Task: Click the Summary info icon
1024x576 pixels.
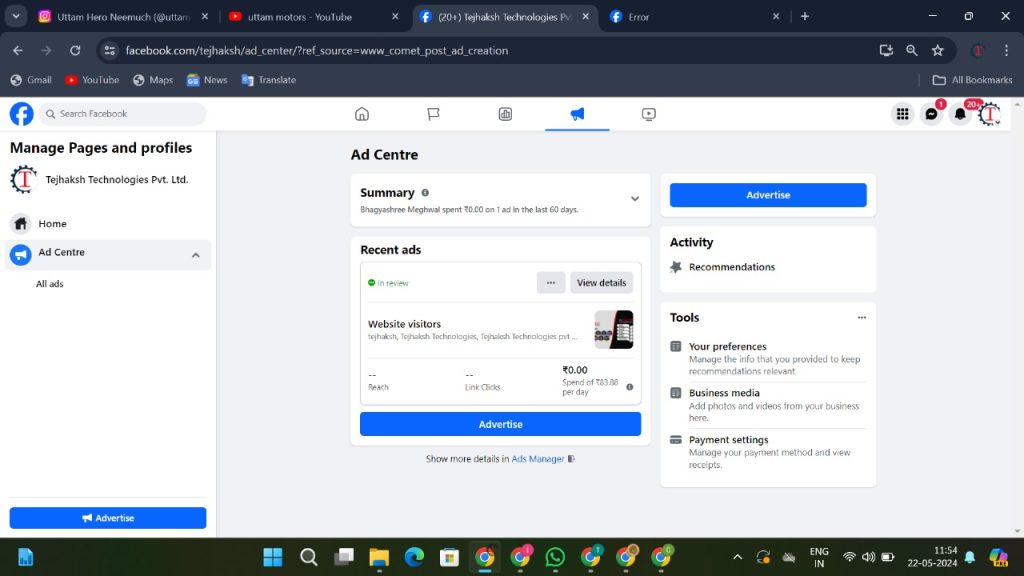Action: coord(425,193)
